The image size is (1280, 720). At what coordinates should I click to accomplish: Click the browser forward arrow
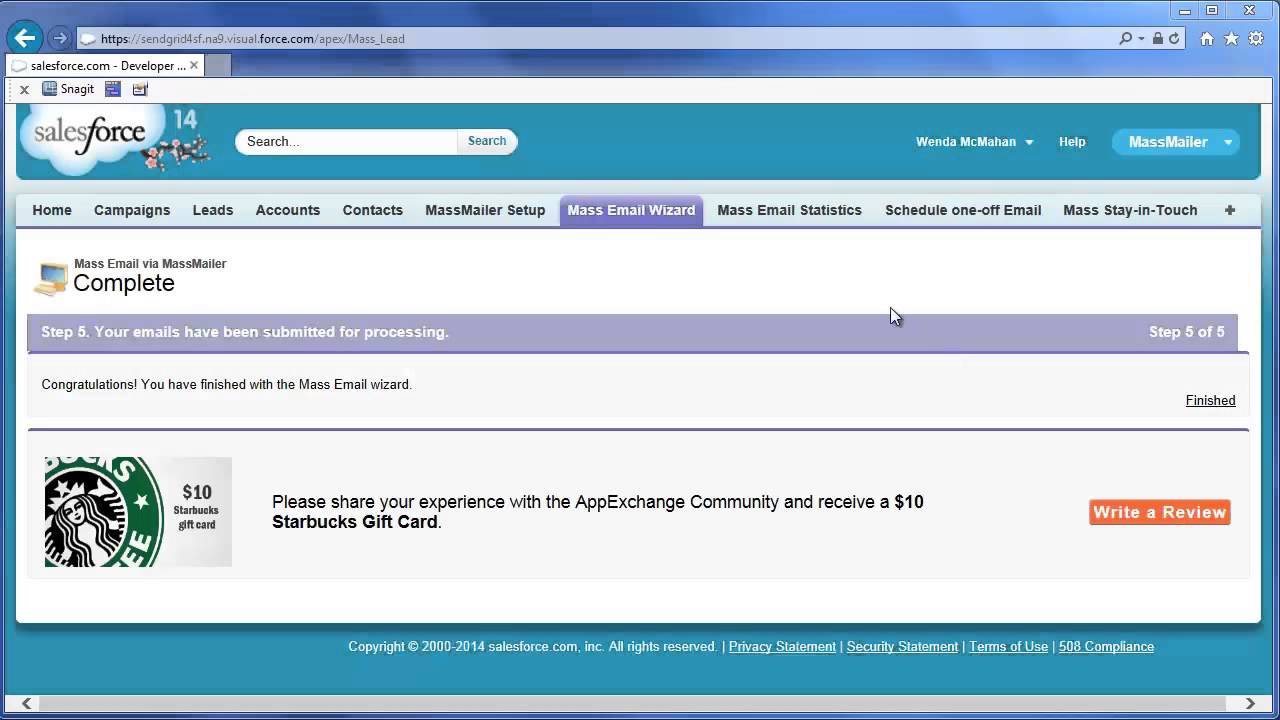[x=60, y=39]
